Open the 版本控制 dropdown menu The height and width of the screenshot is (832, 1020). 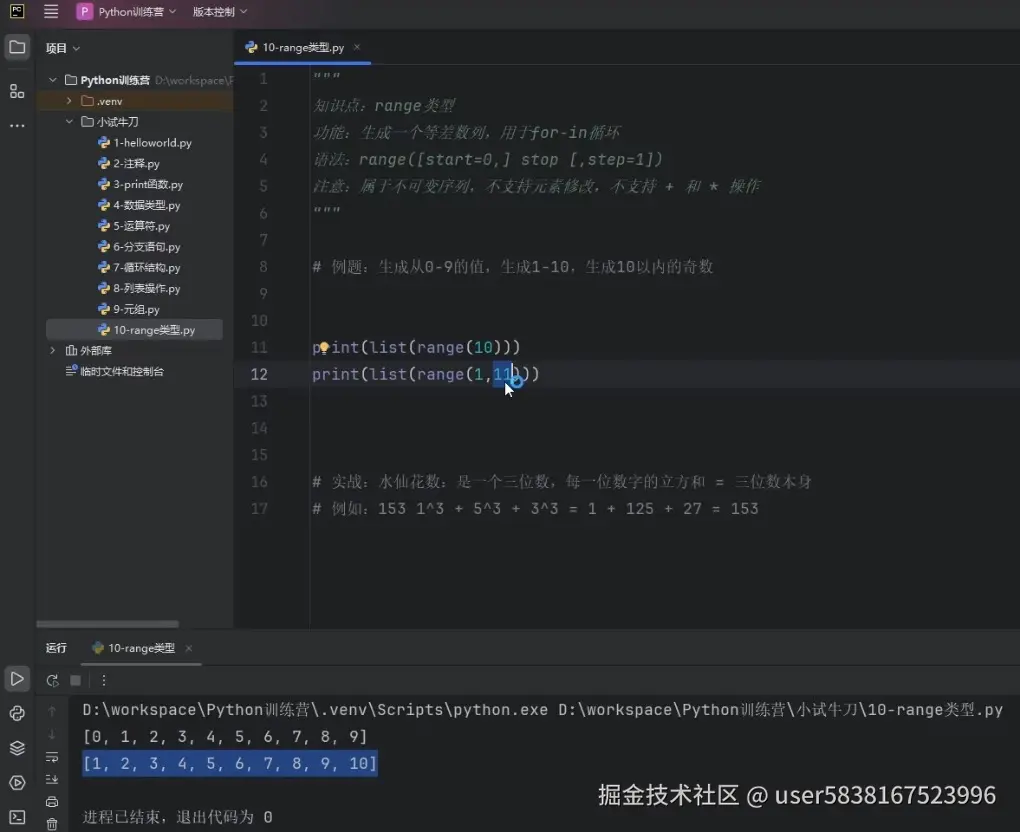point(220,11)
